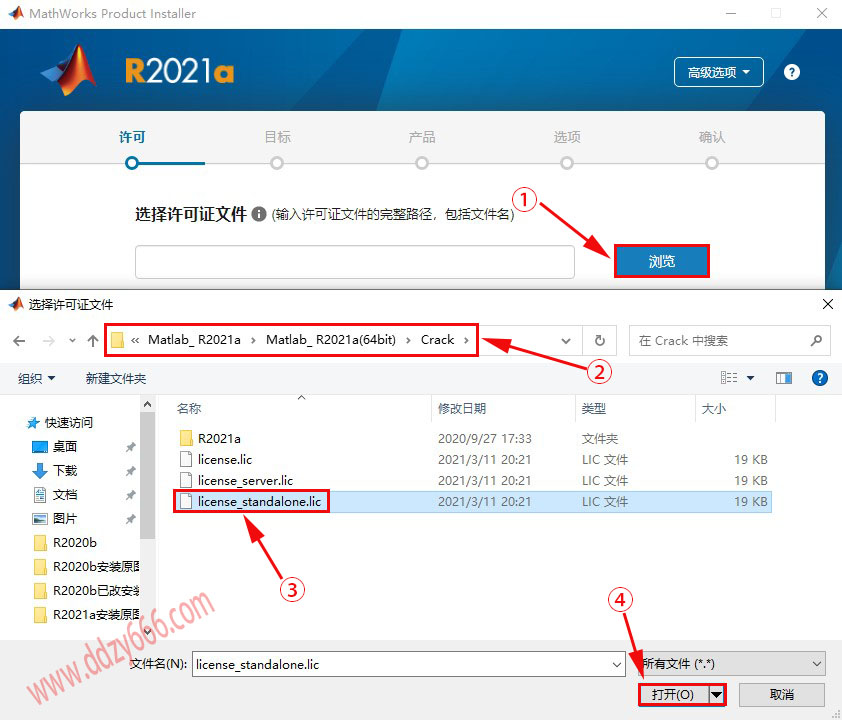
Task: Sort by 大小 column header
Action: tap(714, 409)
